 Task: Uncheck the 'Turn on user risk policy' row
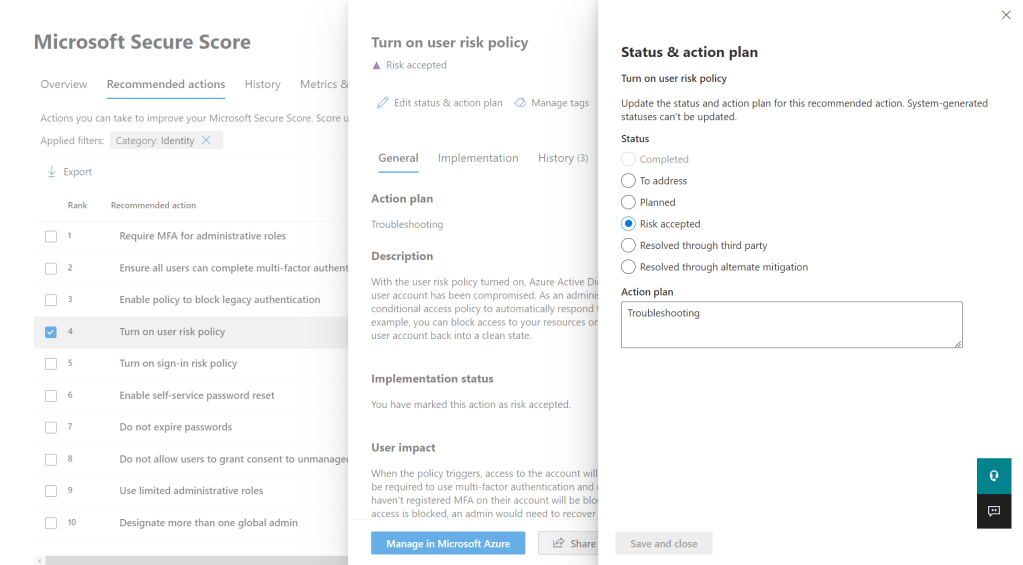click(x=51, y=332)
